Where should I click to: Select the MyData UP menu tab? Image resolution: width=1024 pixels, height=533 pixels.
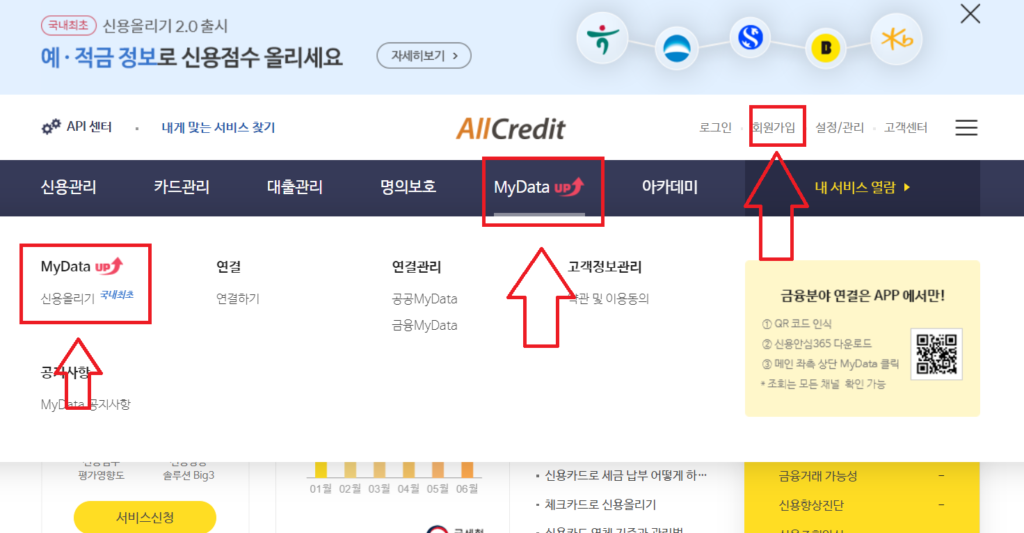(539, 187)
